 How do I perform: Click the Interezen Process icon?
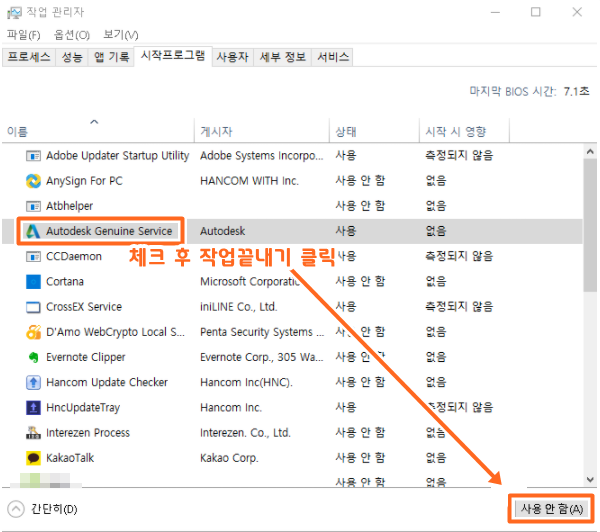[33, 433]
